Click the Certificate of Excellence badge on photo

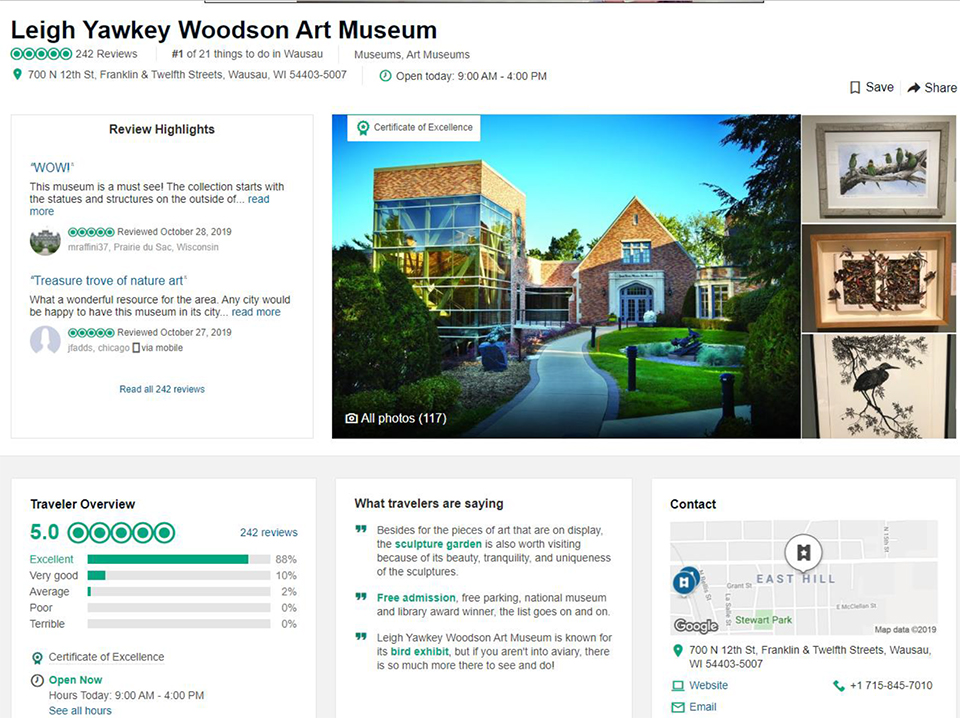(x=414, y=128)
